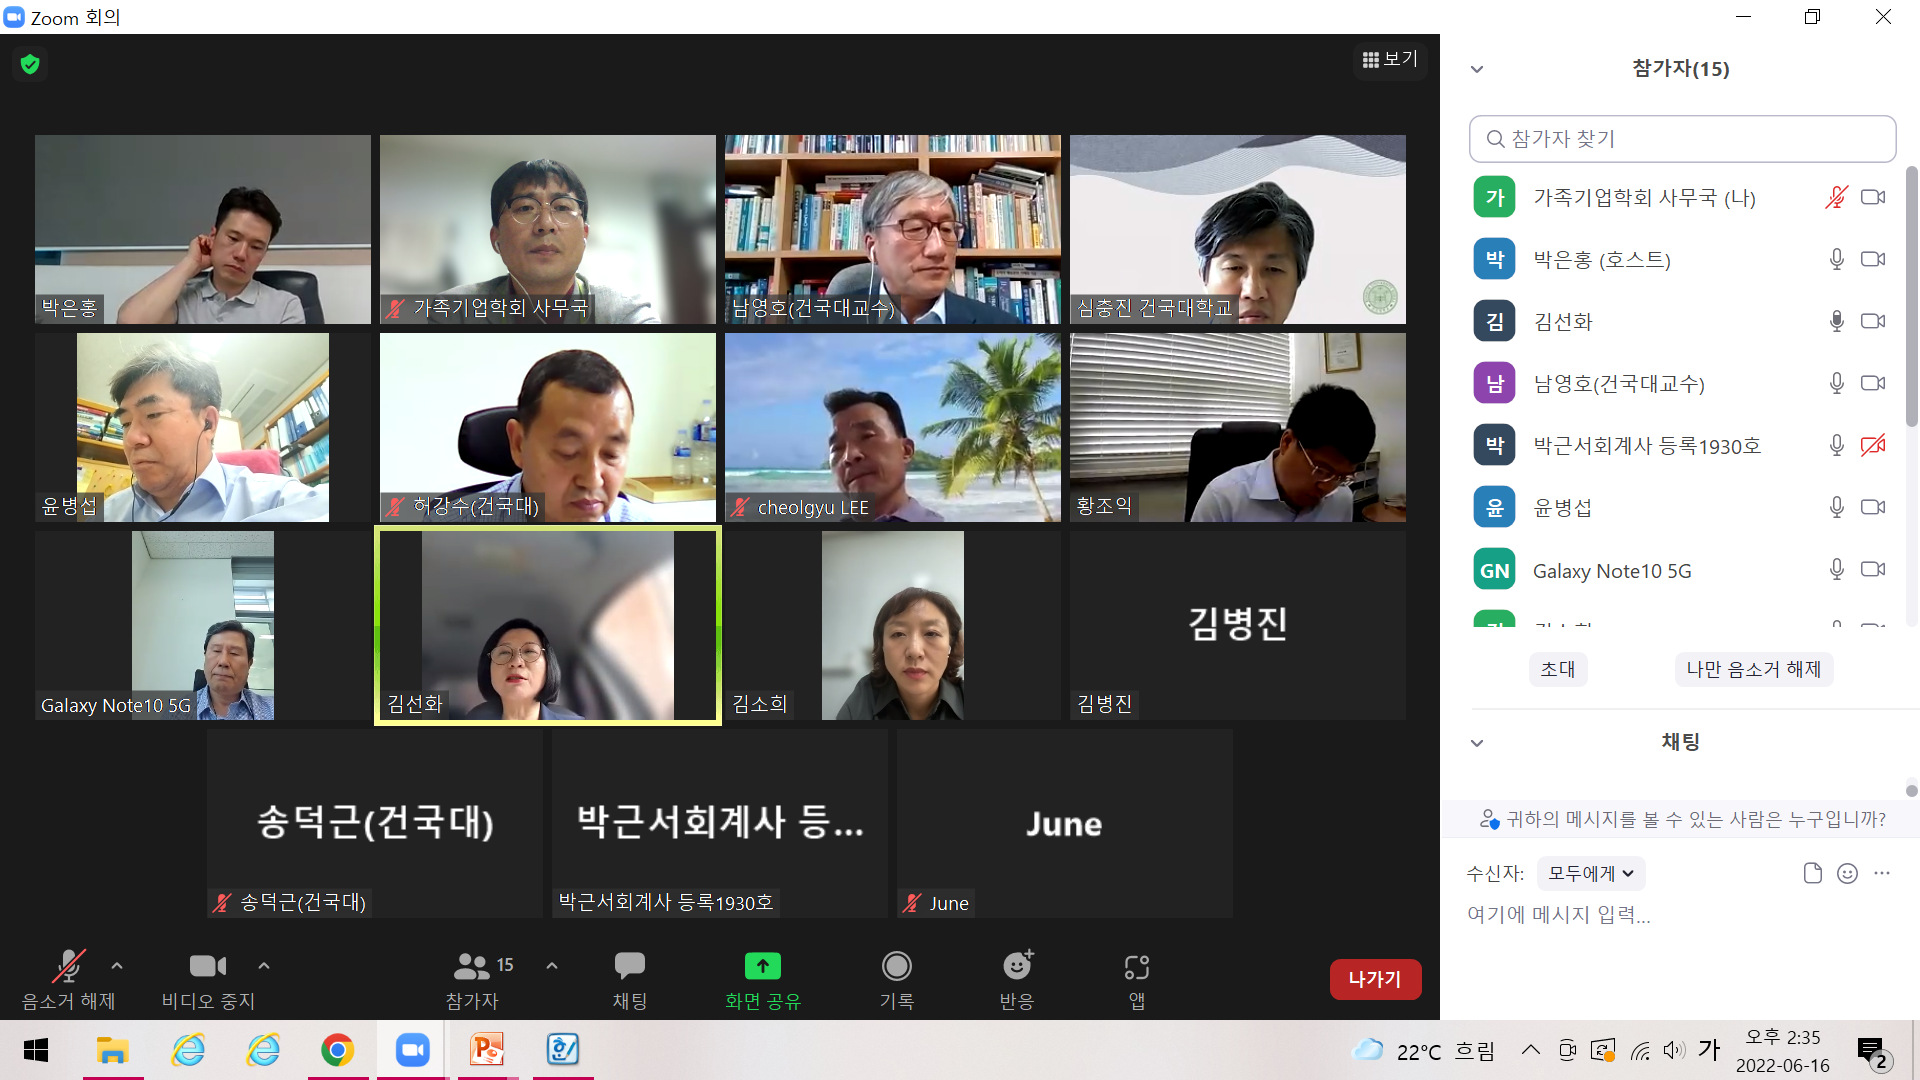Viewport: 1920px width, 1080px height.
Task: Click microphone icon for 김선화 participant
Action: tap(1836, 321)
